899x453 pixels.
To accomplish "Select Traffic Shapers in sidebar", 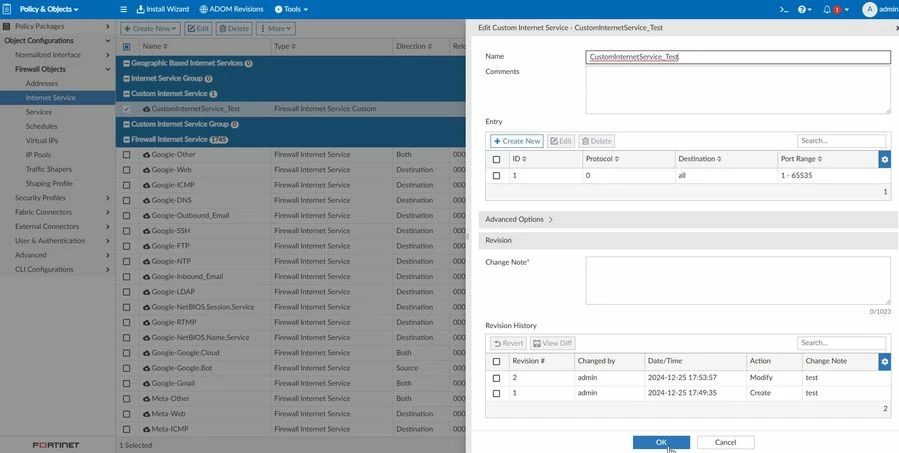I will pyautogui.click(x=49, y=170).
